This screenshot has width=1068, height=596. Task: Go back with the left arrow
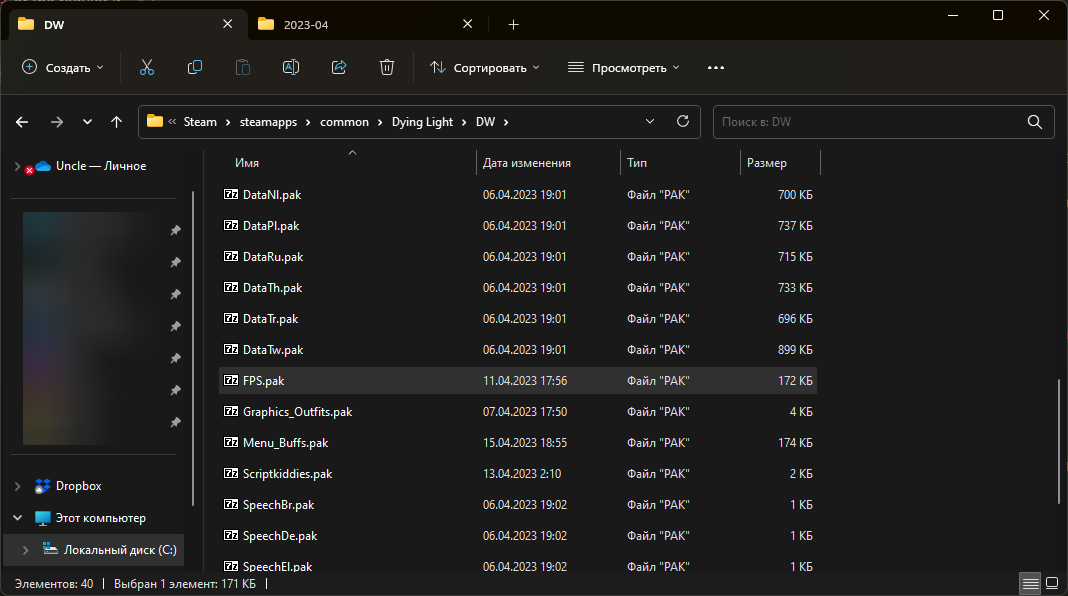22,122
